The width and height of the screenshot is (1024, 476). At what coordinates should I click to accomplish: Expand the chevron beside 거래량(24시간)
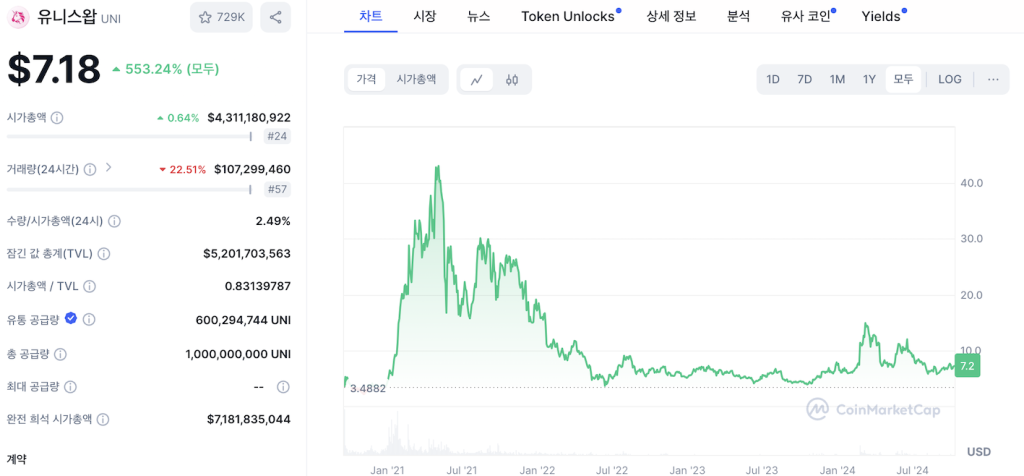pyautogui.click(x=109, y=168)
